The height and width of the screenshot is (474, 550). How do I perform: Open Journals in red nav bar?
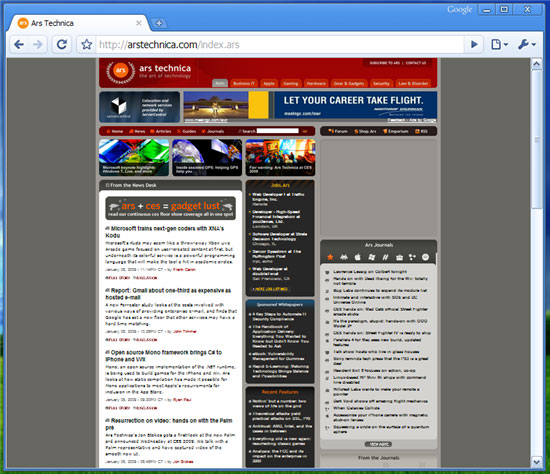click(x=213, y=131)
